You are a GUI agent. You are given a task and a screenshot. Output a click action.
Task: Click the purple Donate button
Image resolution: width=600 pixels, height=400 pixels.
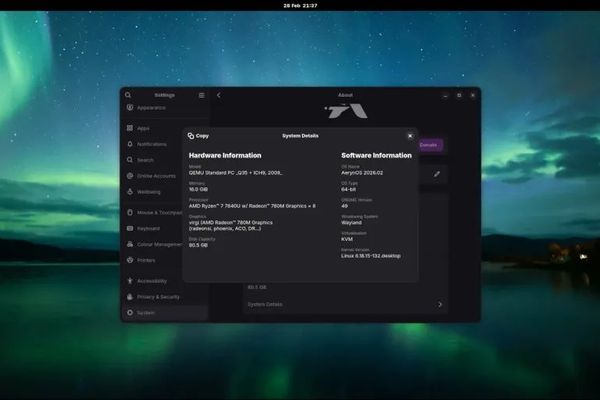431,145
